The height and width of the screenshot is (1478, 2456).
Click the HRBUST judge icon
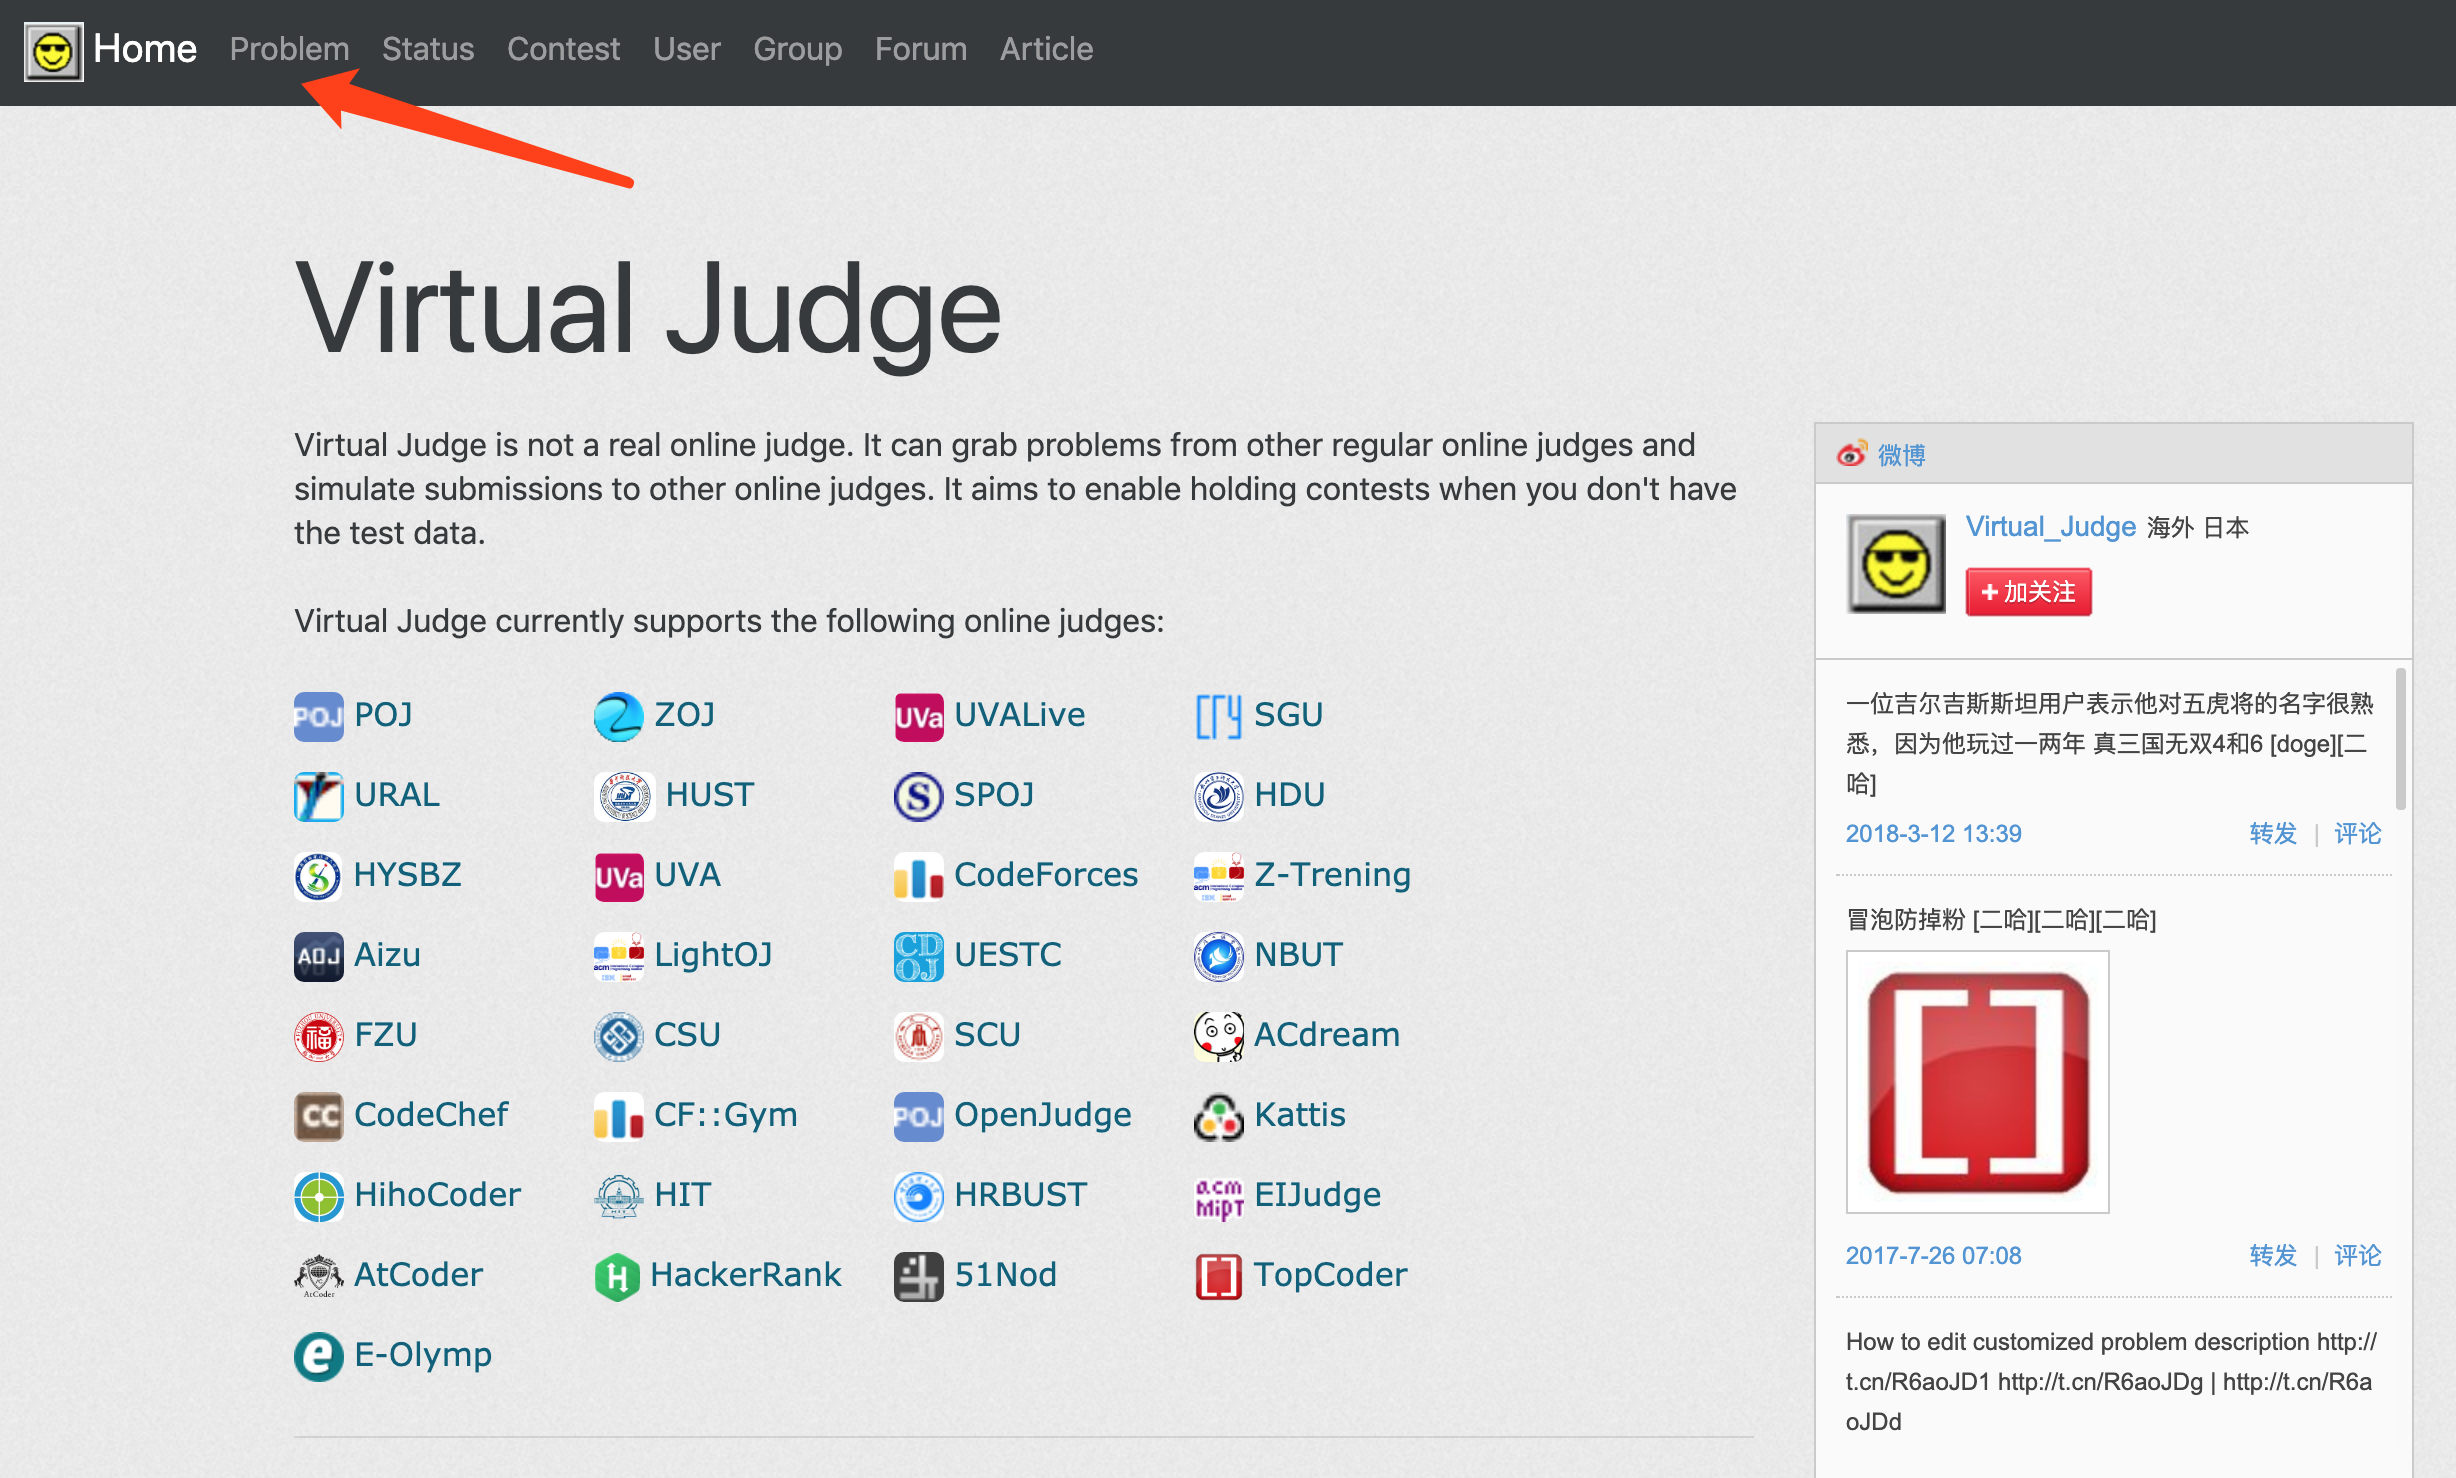(x=919, y=1196)
